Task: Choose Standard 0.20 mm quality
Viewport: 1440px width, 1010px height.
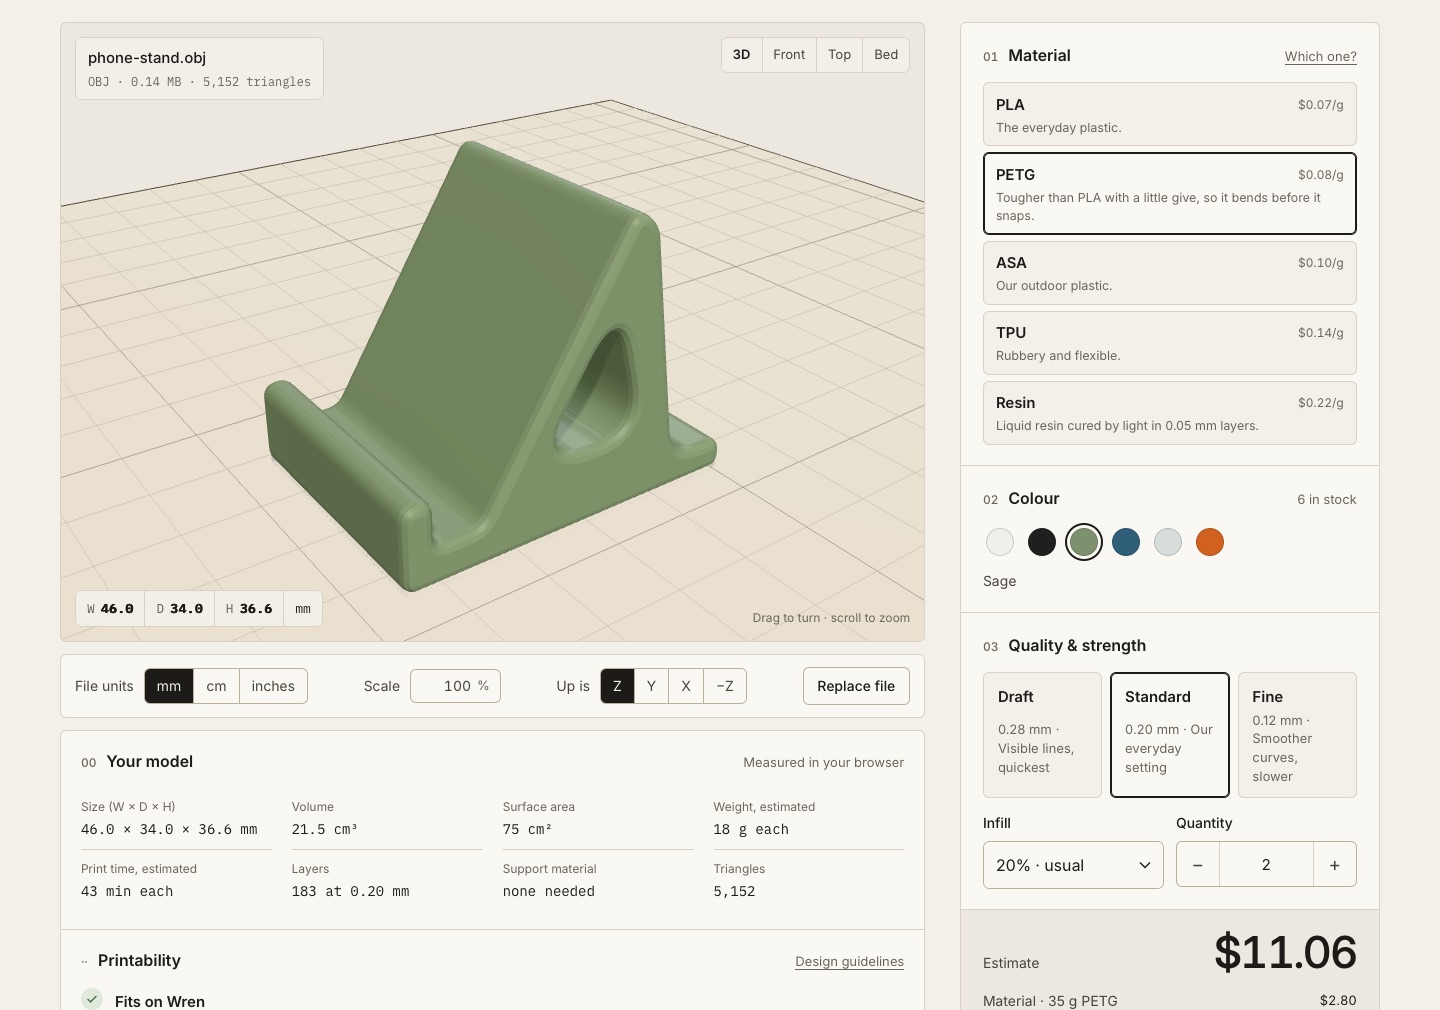Action: (1170, 735)
